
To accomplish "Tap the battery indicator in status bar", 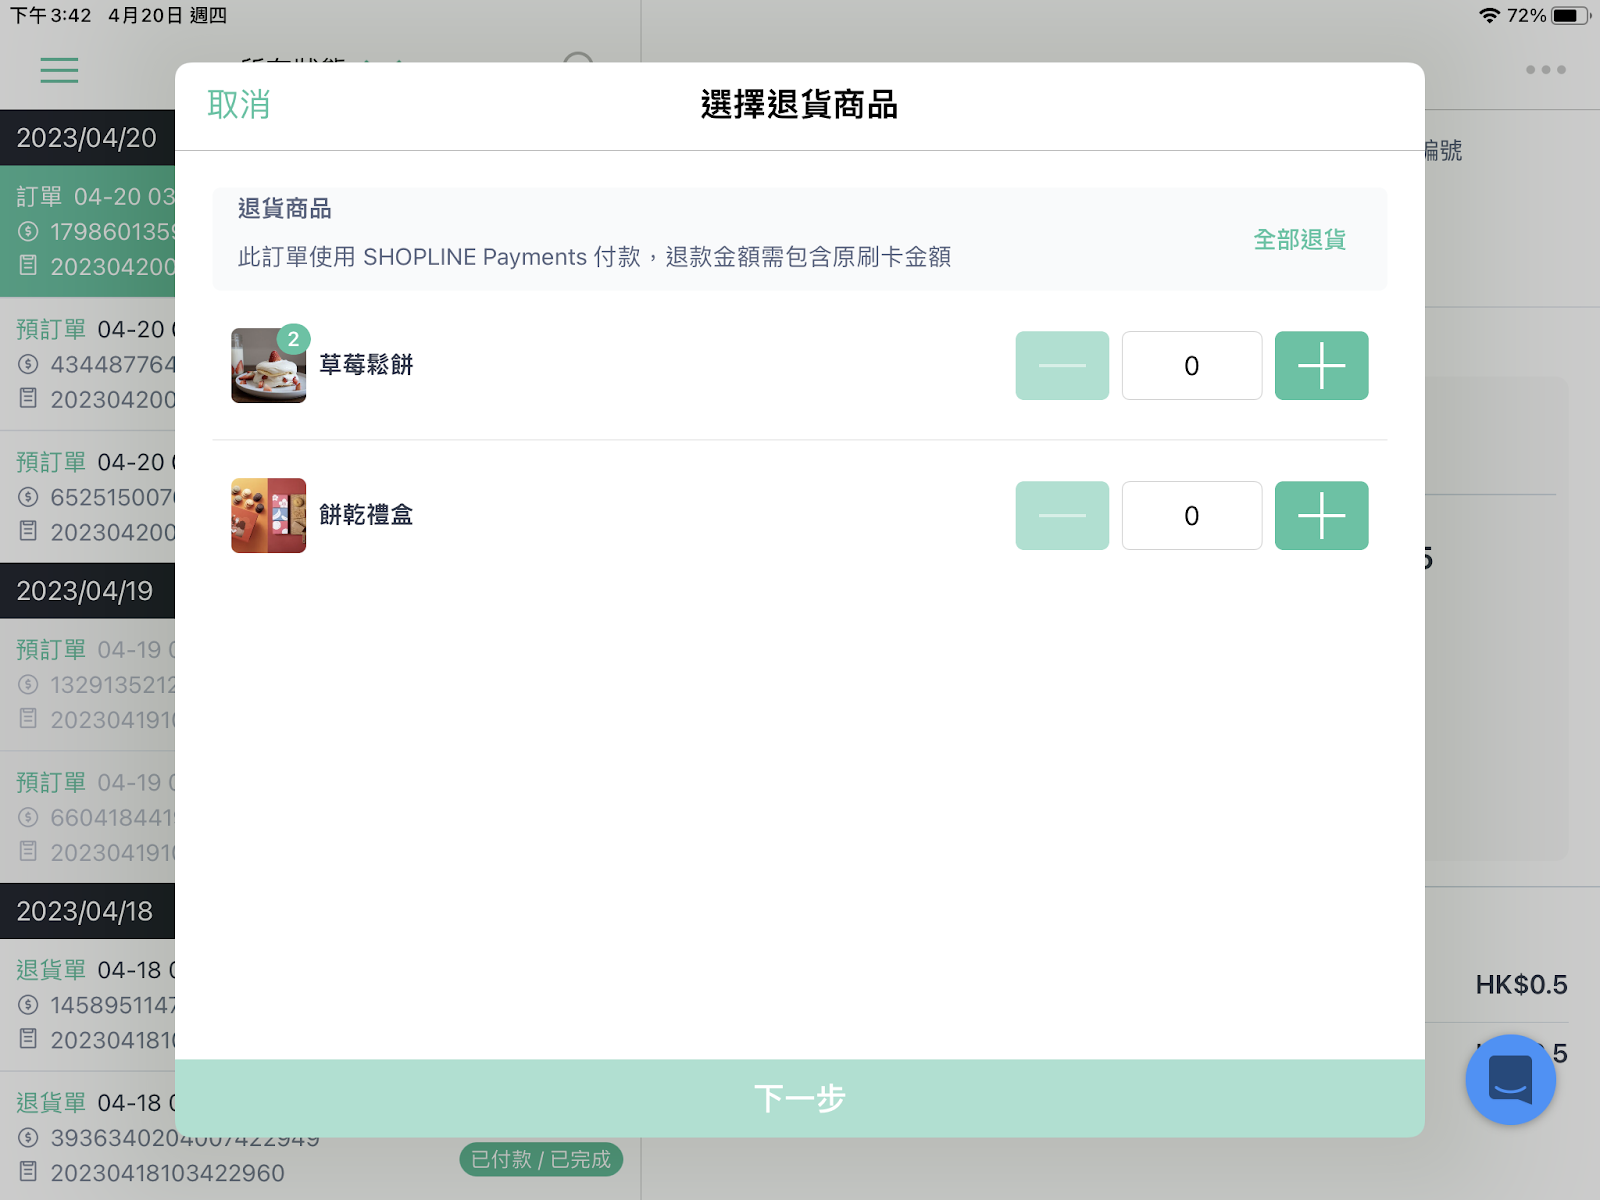I will 1571,15.
